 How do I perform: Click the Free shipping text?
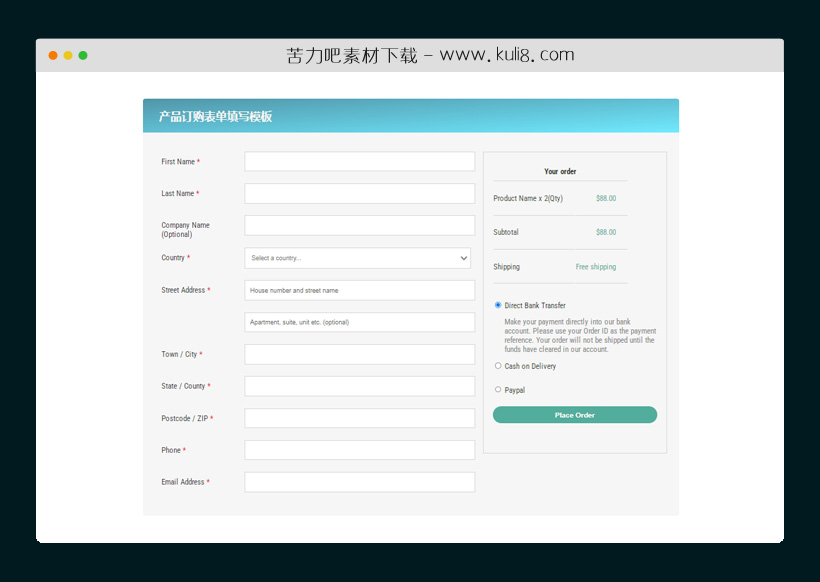pos(595,267)
